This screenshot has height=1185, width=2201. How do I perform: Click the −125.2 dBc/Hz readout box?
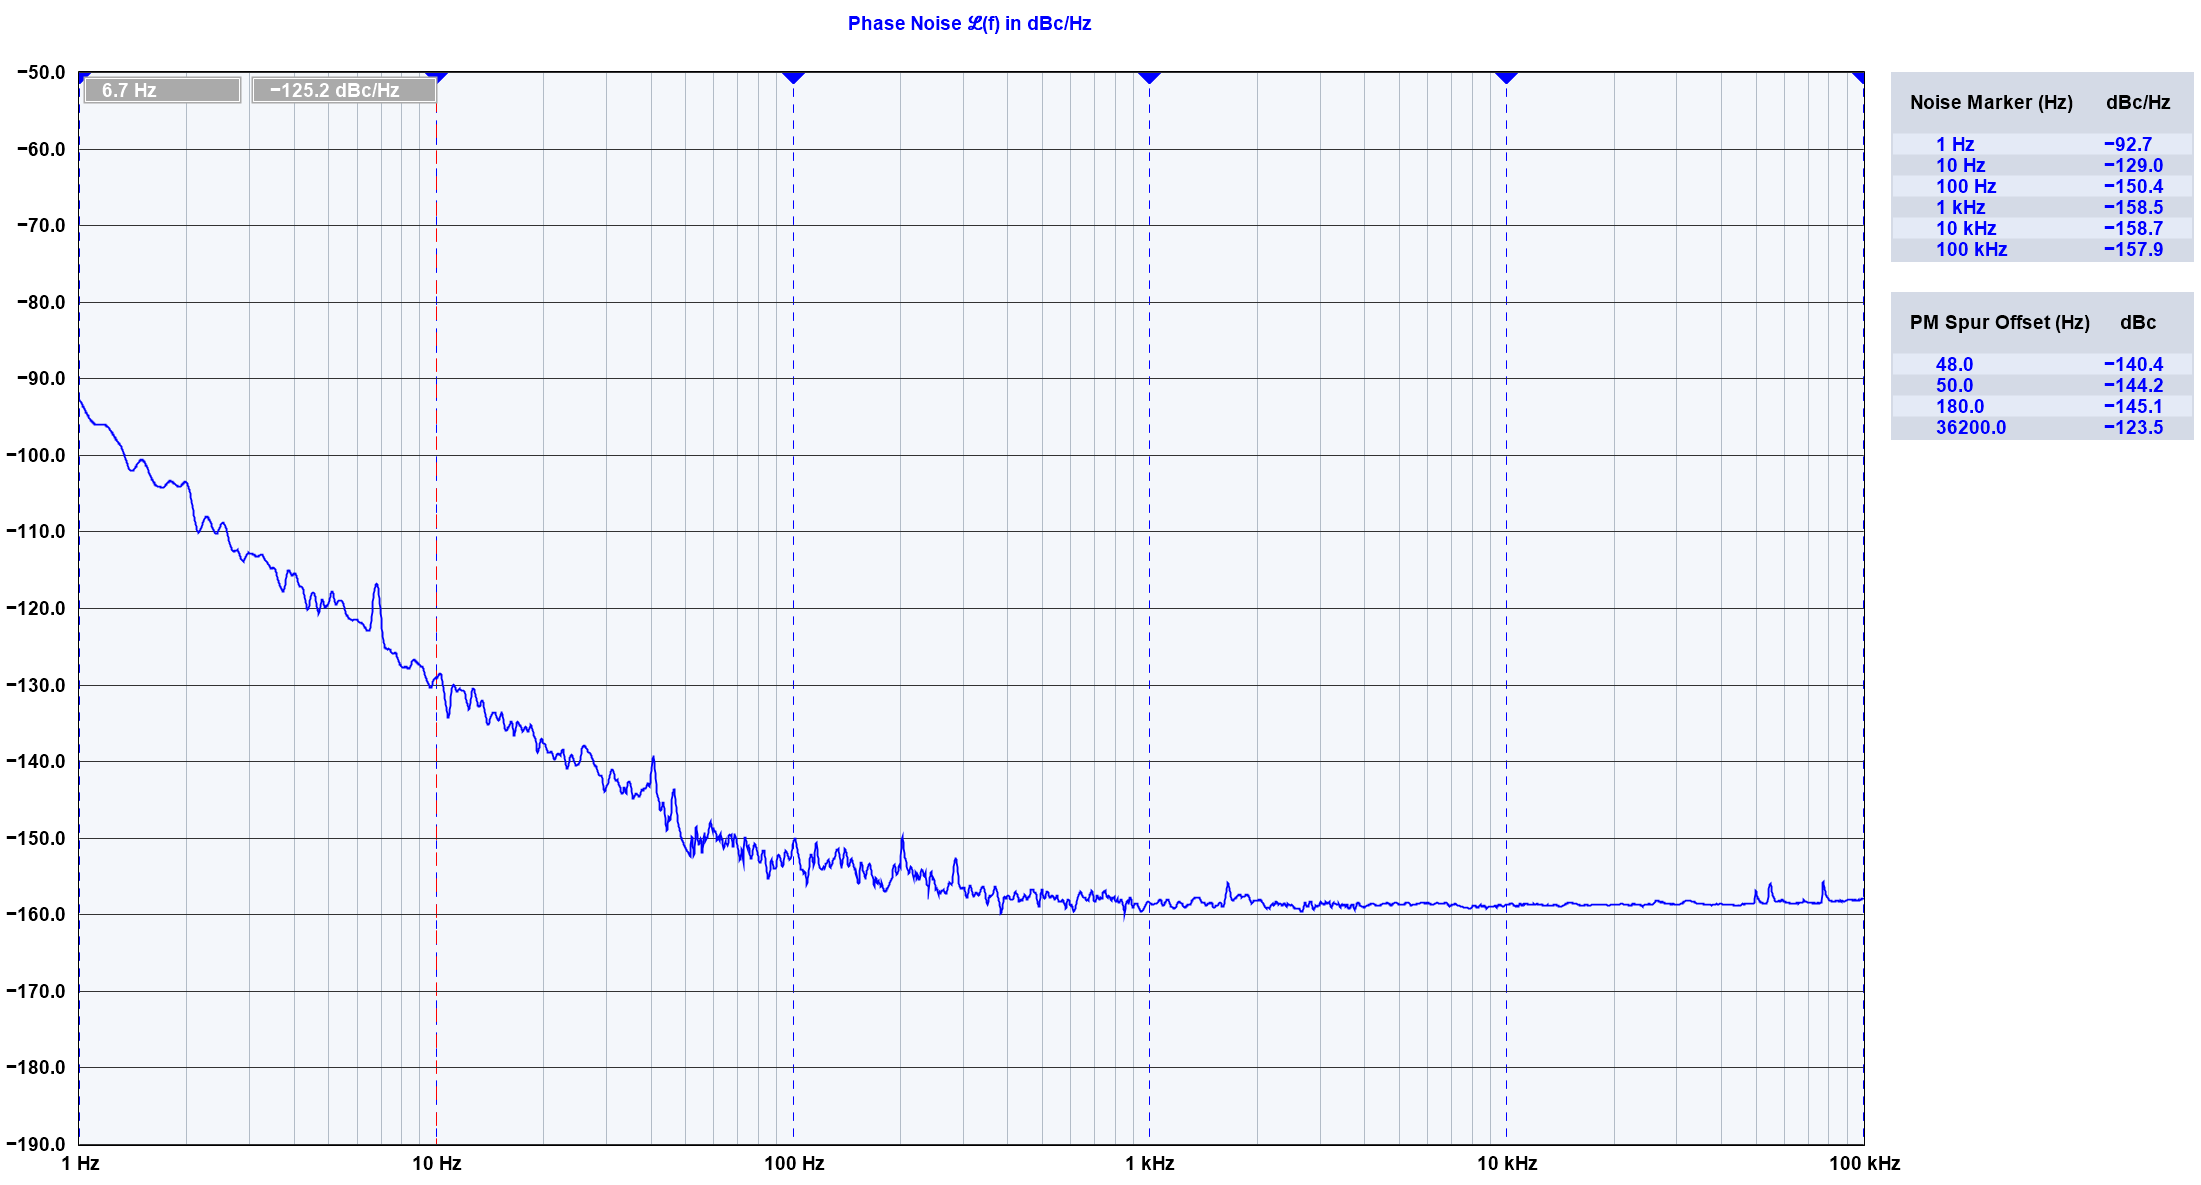pyautogui.click(x=343, y=90)
